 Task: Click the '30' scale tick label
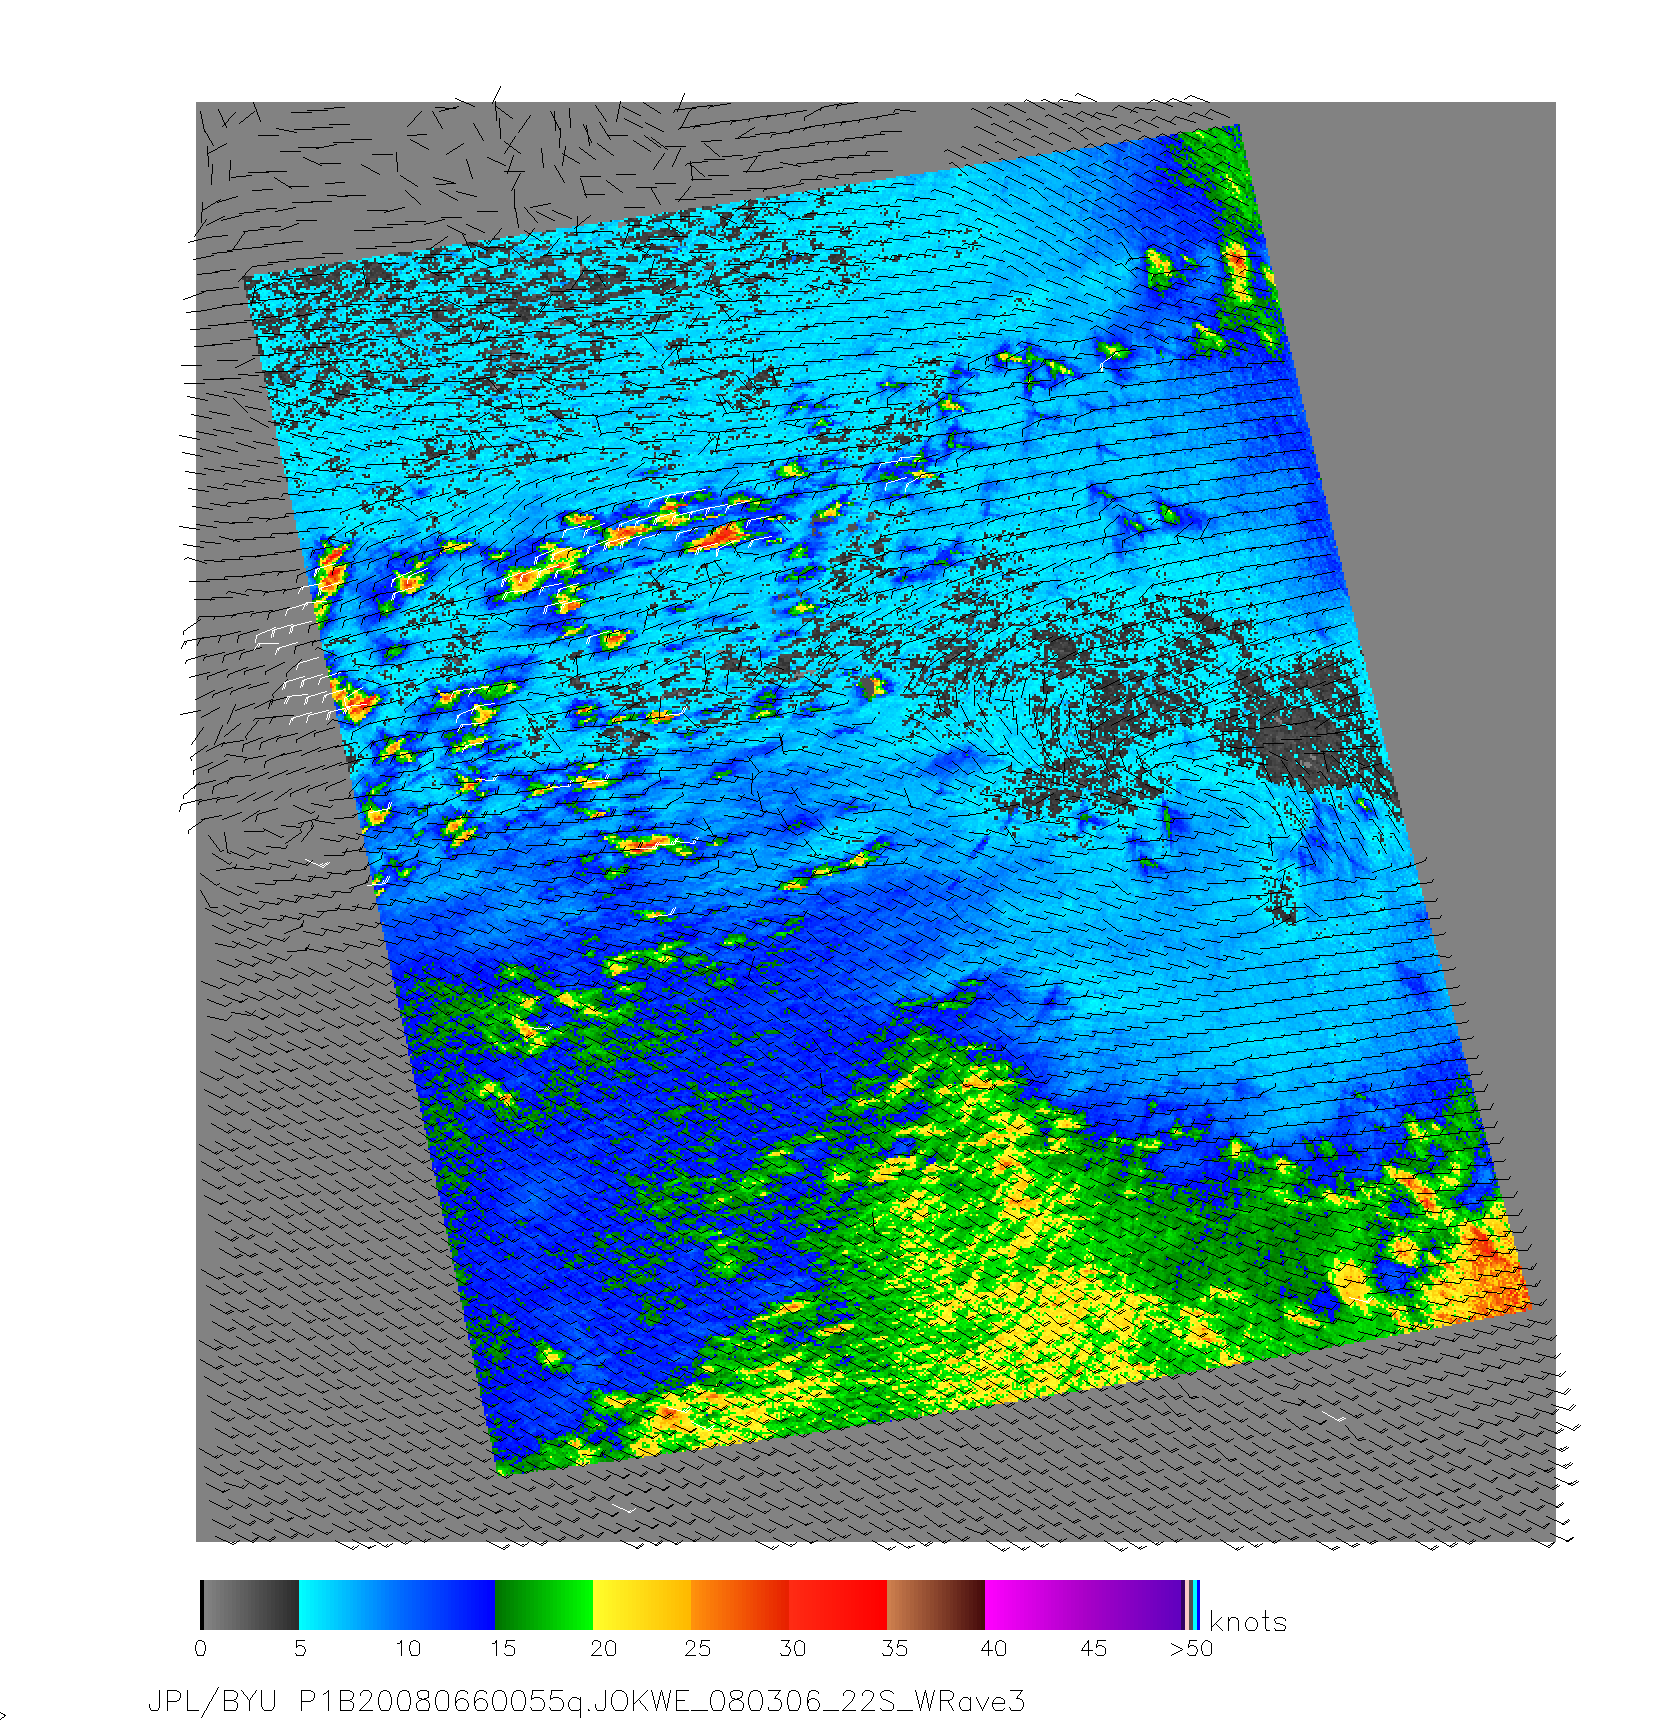tap(792, 1648)
